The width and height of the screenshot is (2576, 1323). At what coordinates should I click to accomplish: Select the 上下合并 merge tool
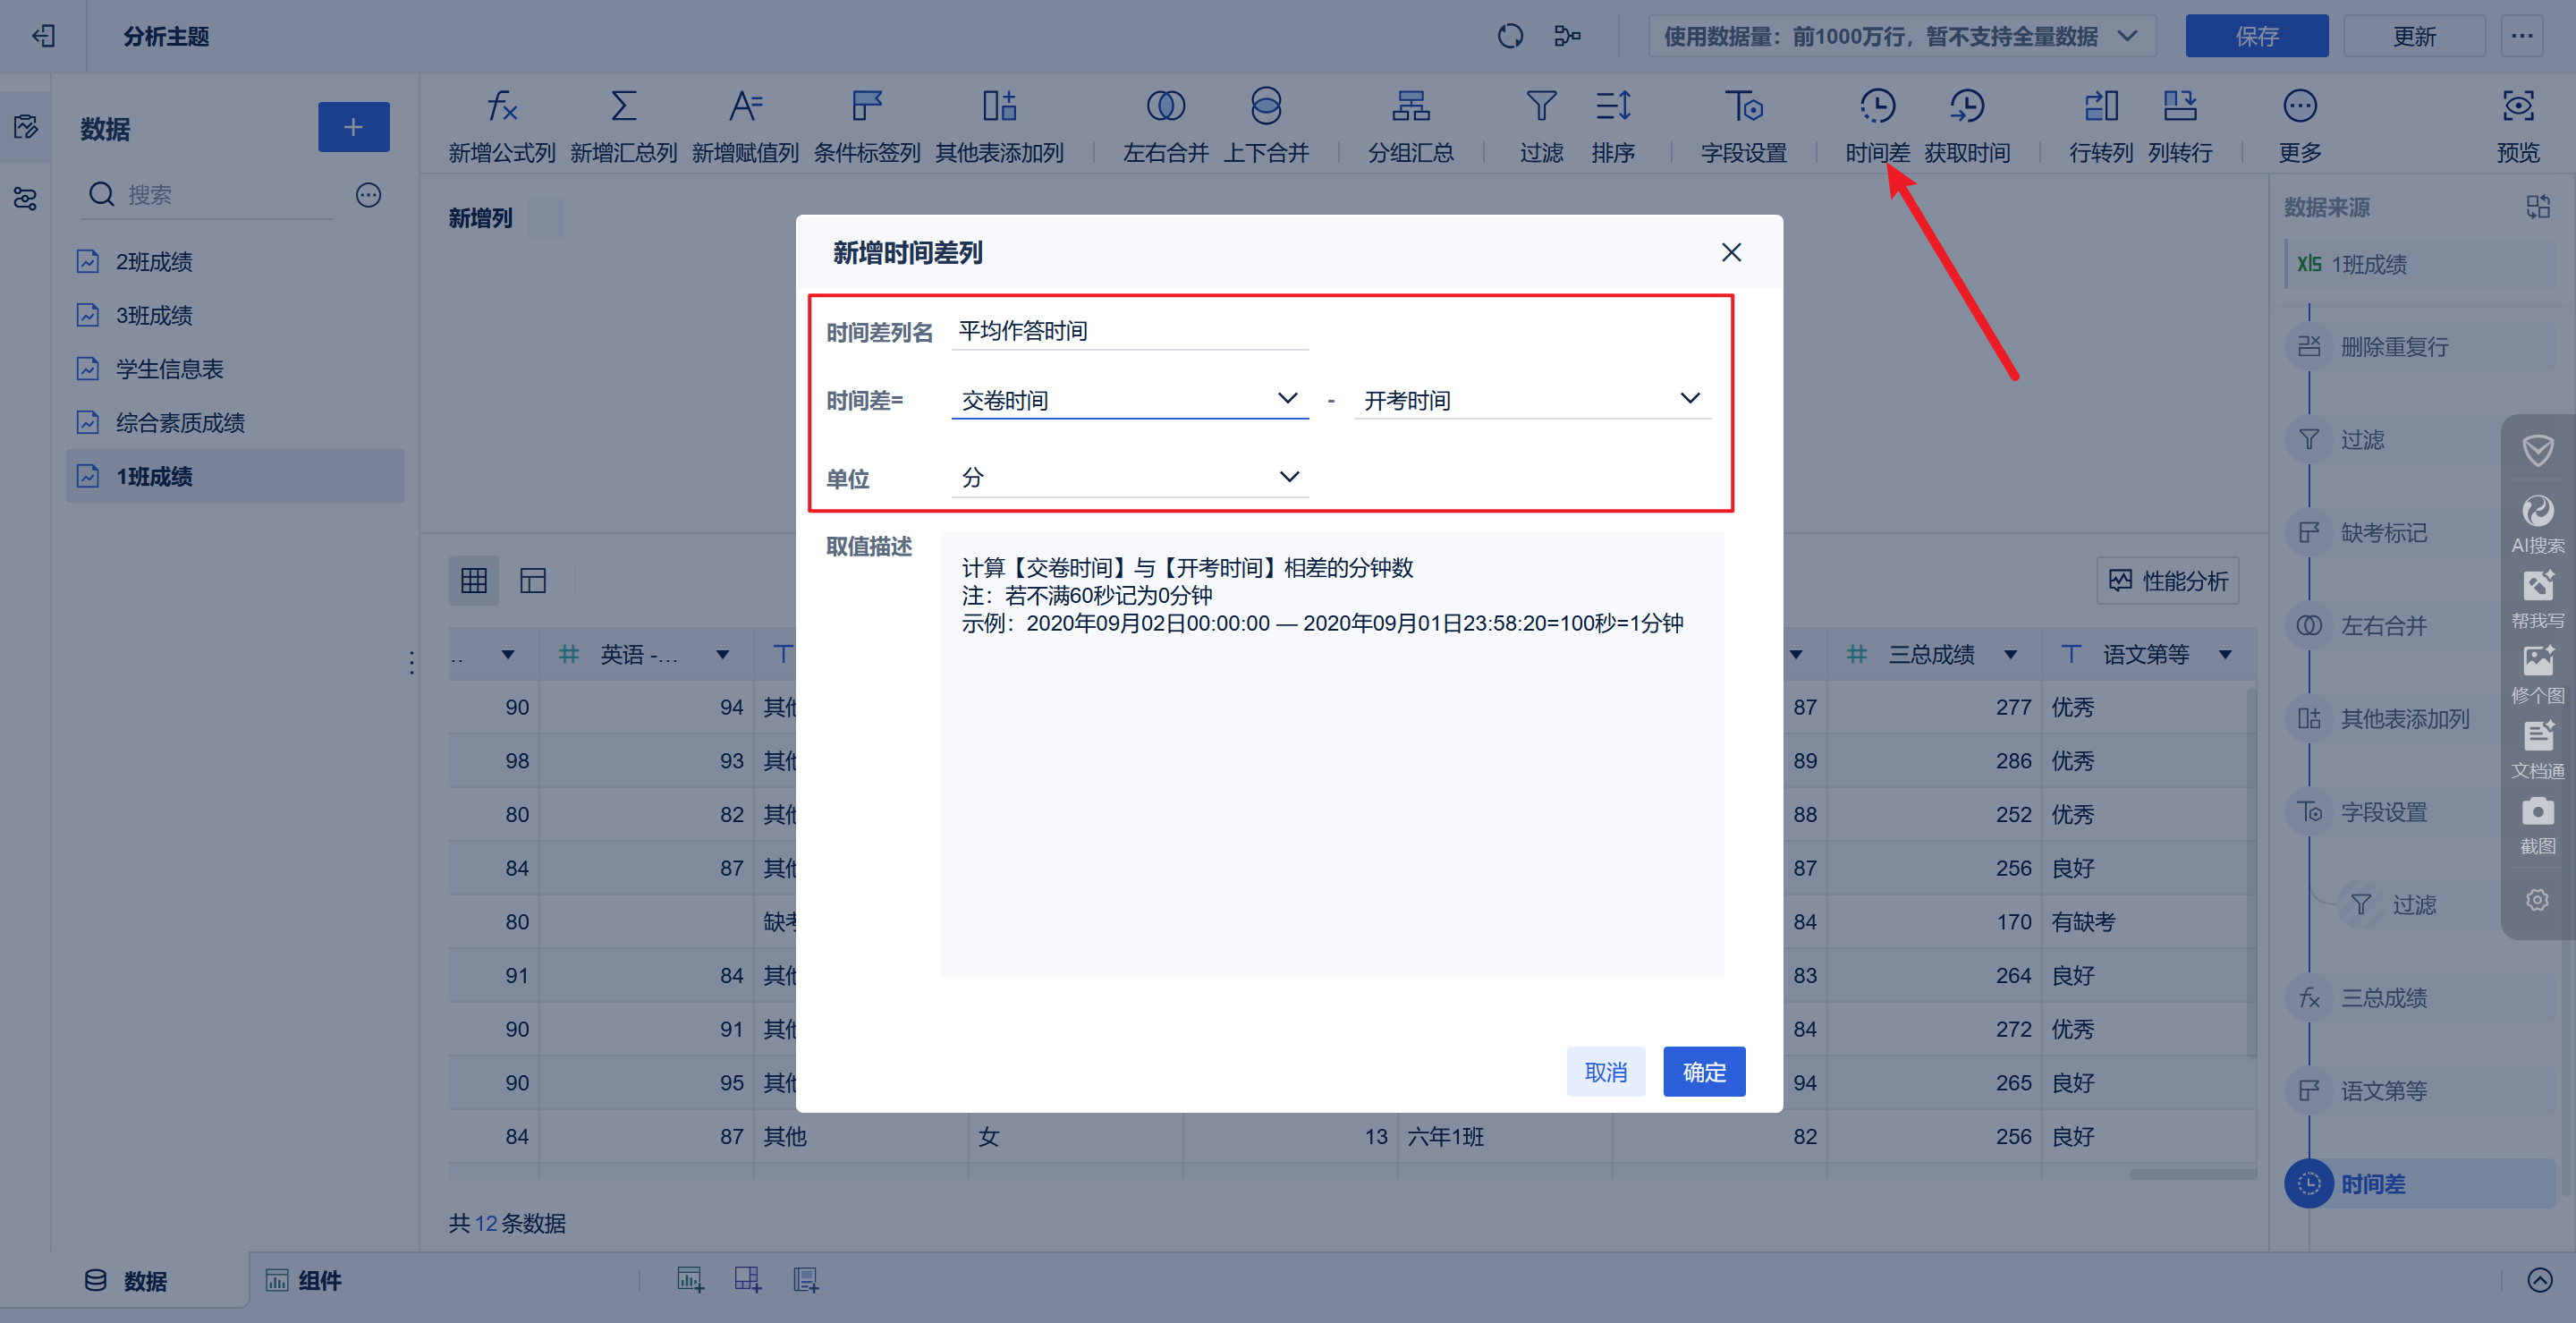1266,123
